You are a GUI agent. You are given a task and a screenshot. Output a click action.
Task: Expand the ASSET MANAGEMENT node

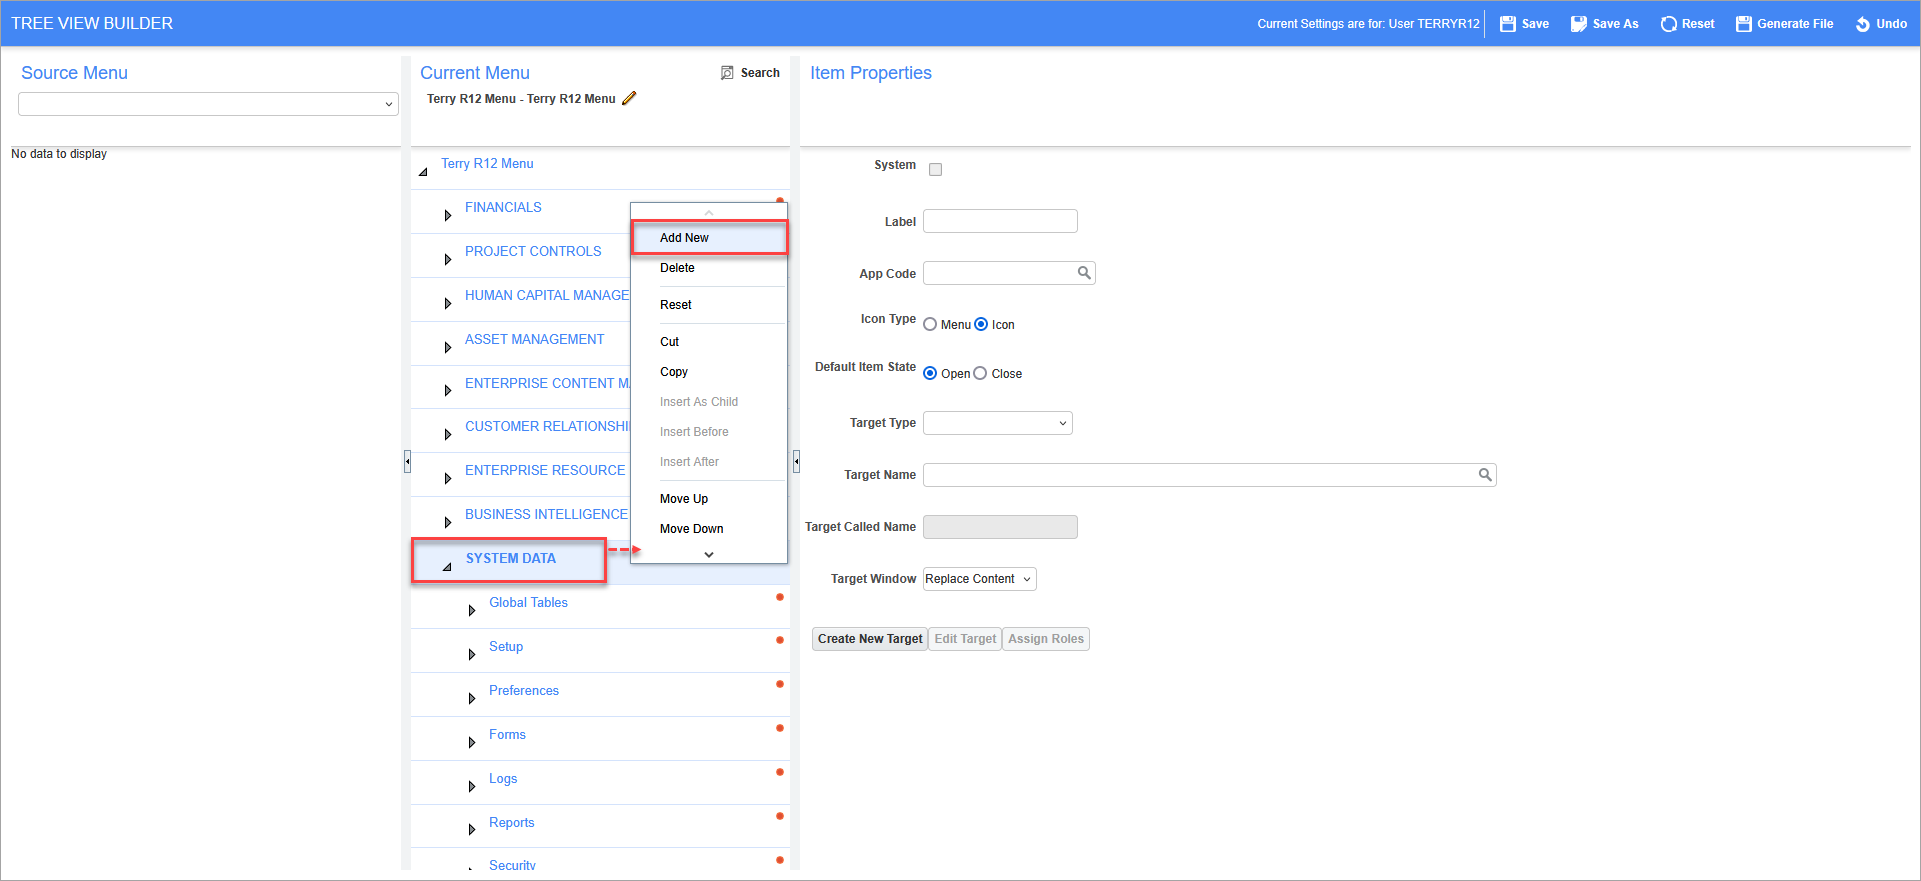(448, 347)
